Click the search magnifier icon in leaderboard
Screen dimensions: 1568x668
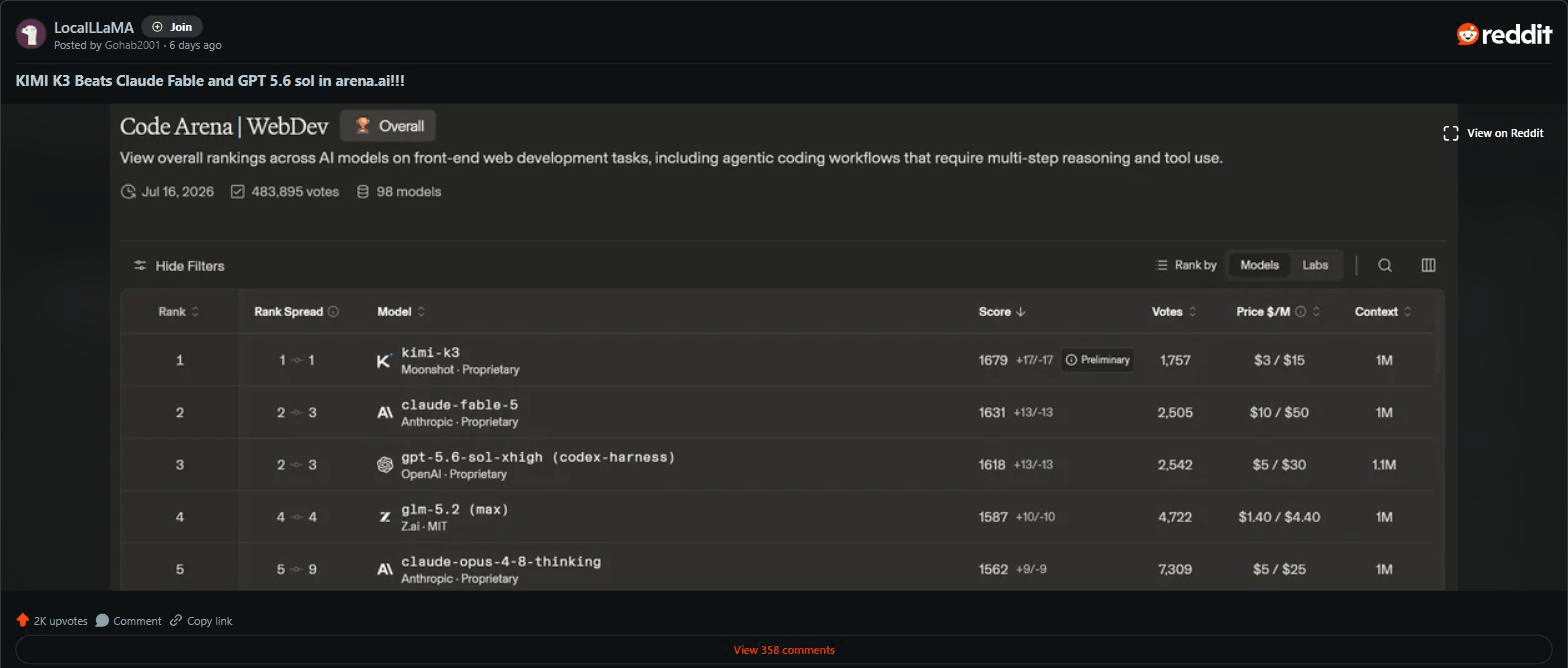(1385, 265)
